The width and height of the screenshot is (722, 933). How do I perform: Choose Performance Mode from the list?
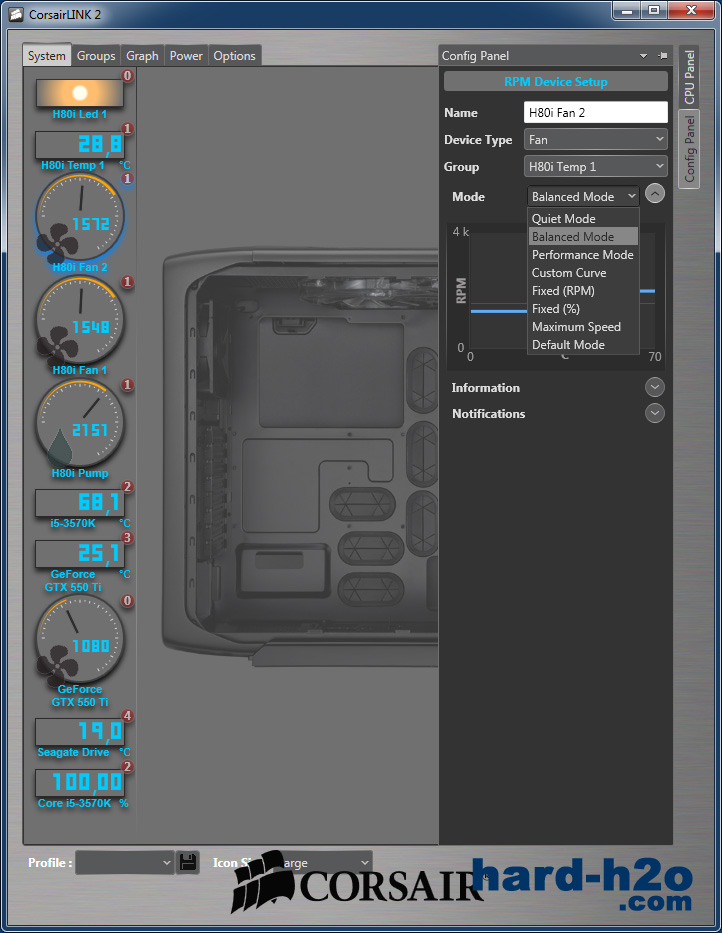click(583, 255)
